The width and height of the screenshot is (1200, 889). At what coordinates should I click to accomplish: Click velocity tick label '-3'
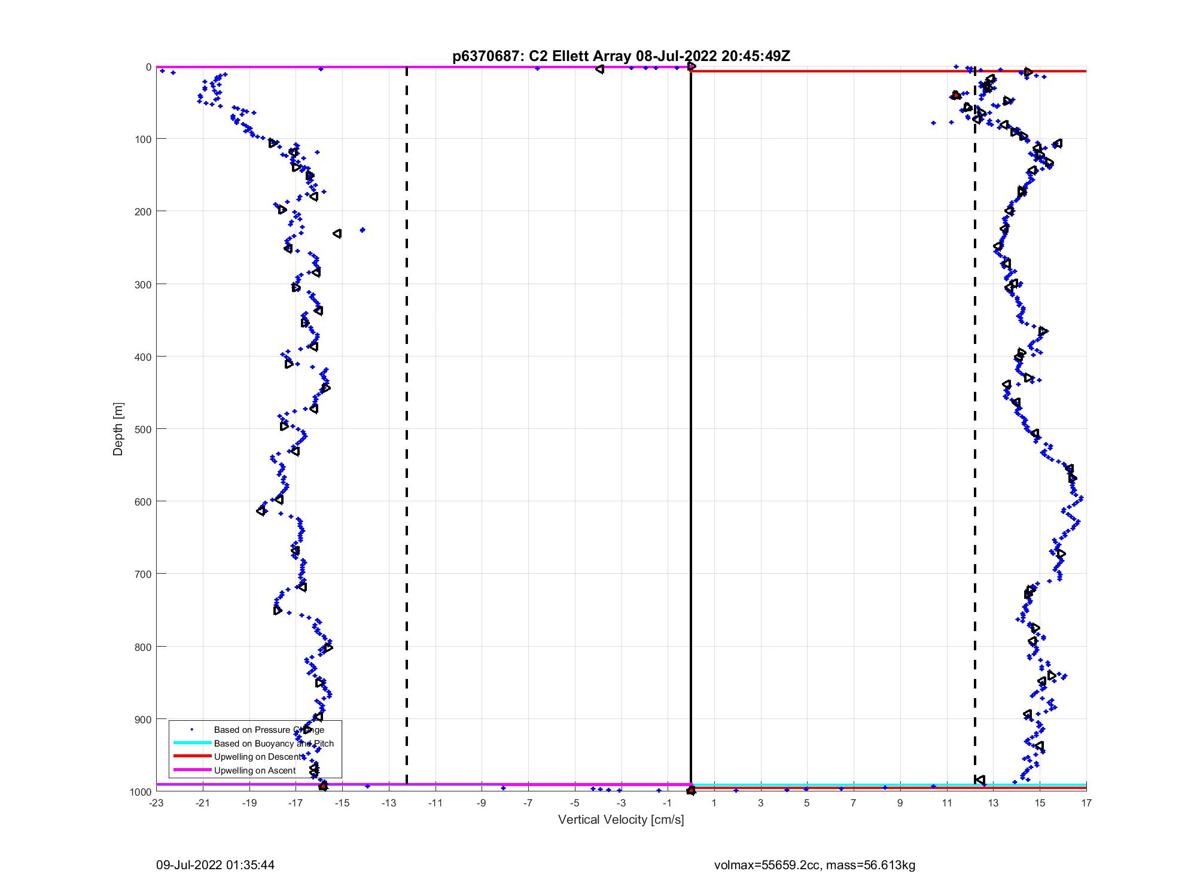621,802
